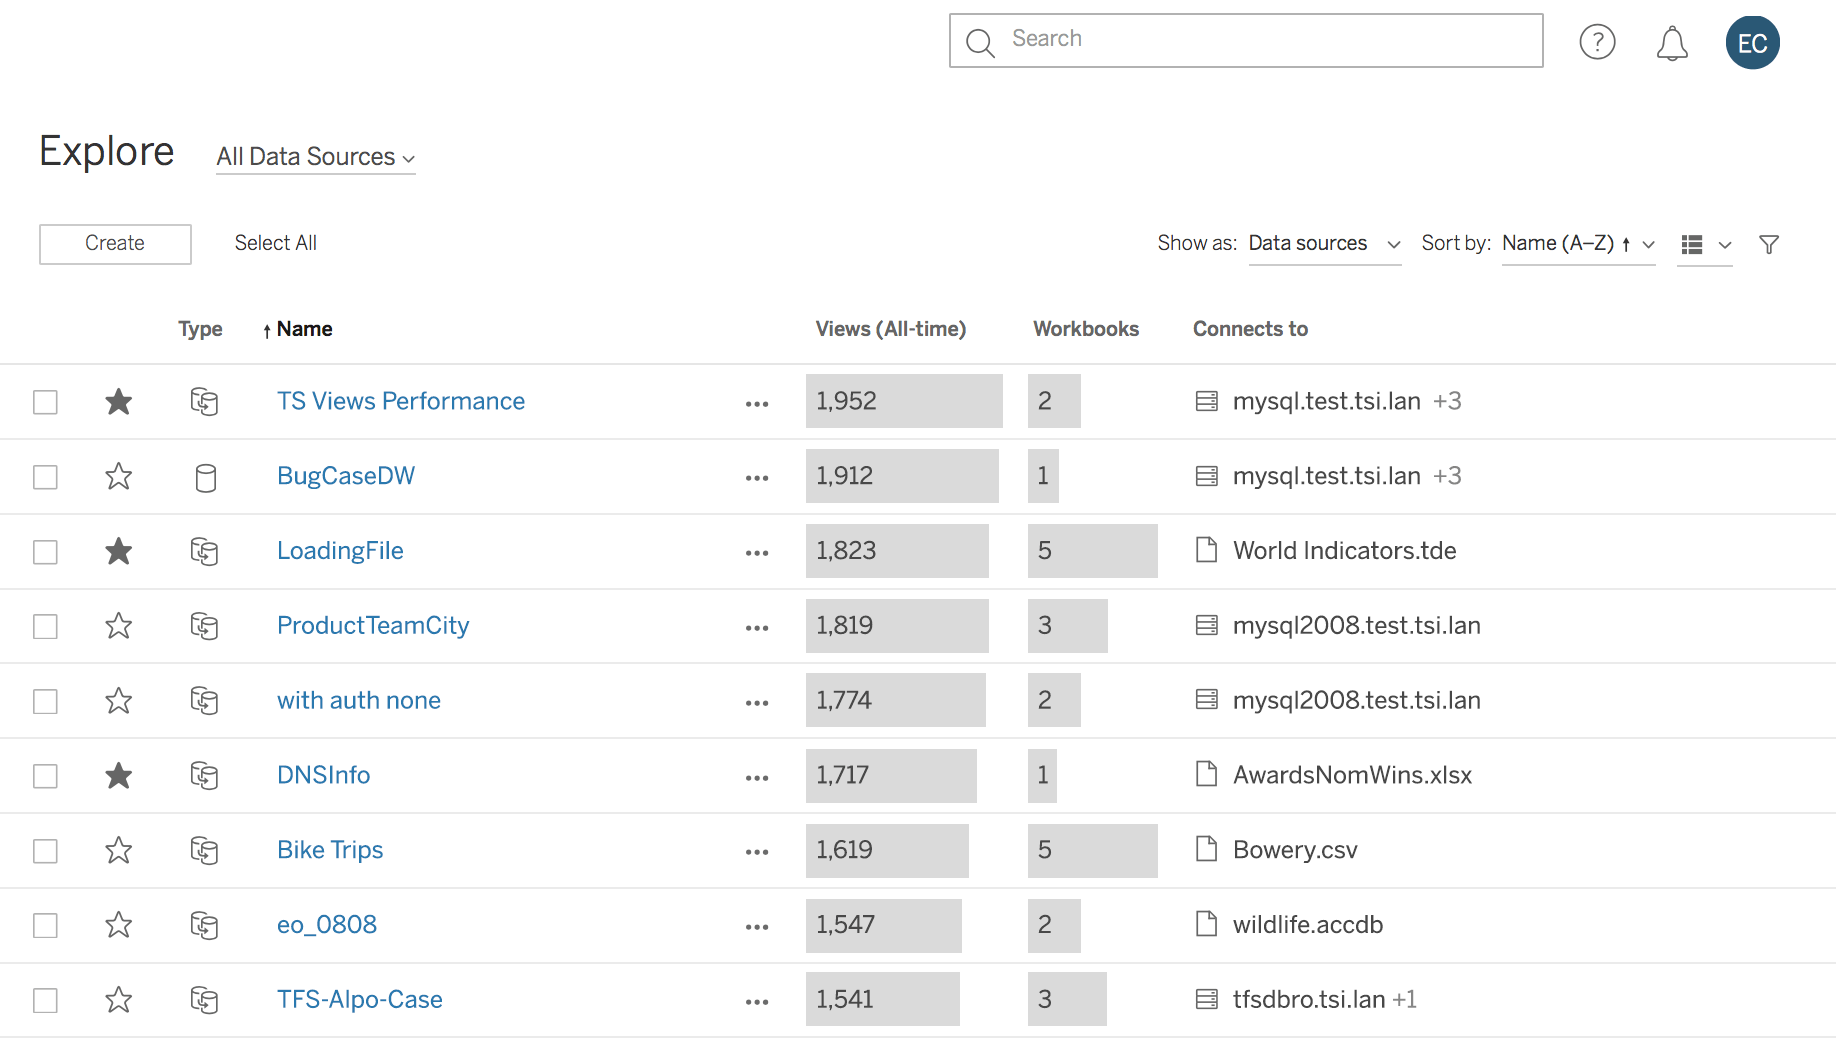Check the box for TS Views Performance
1836x1038 pixels.
[x=45, y=402]
